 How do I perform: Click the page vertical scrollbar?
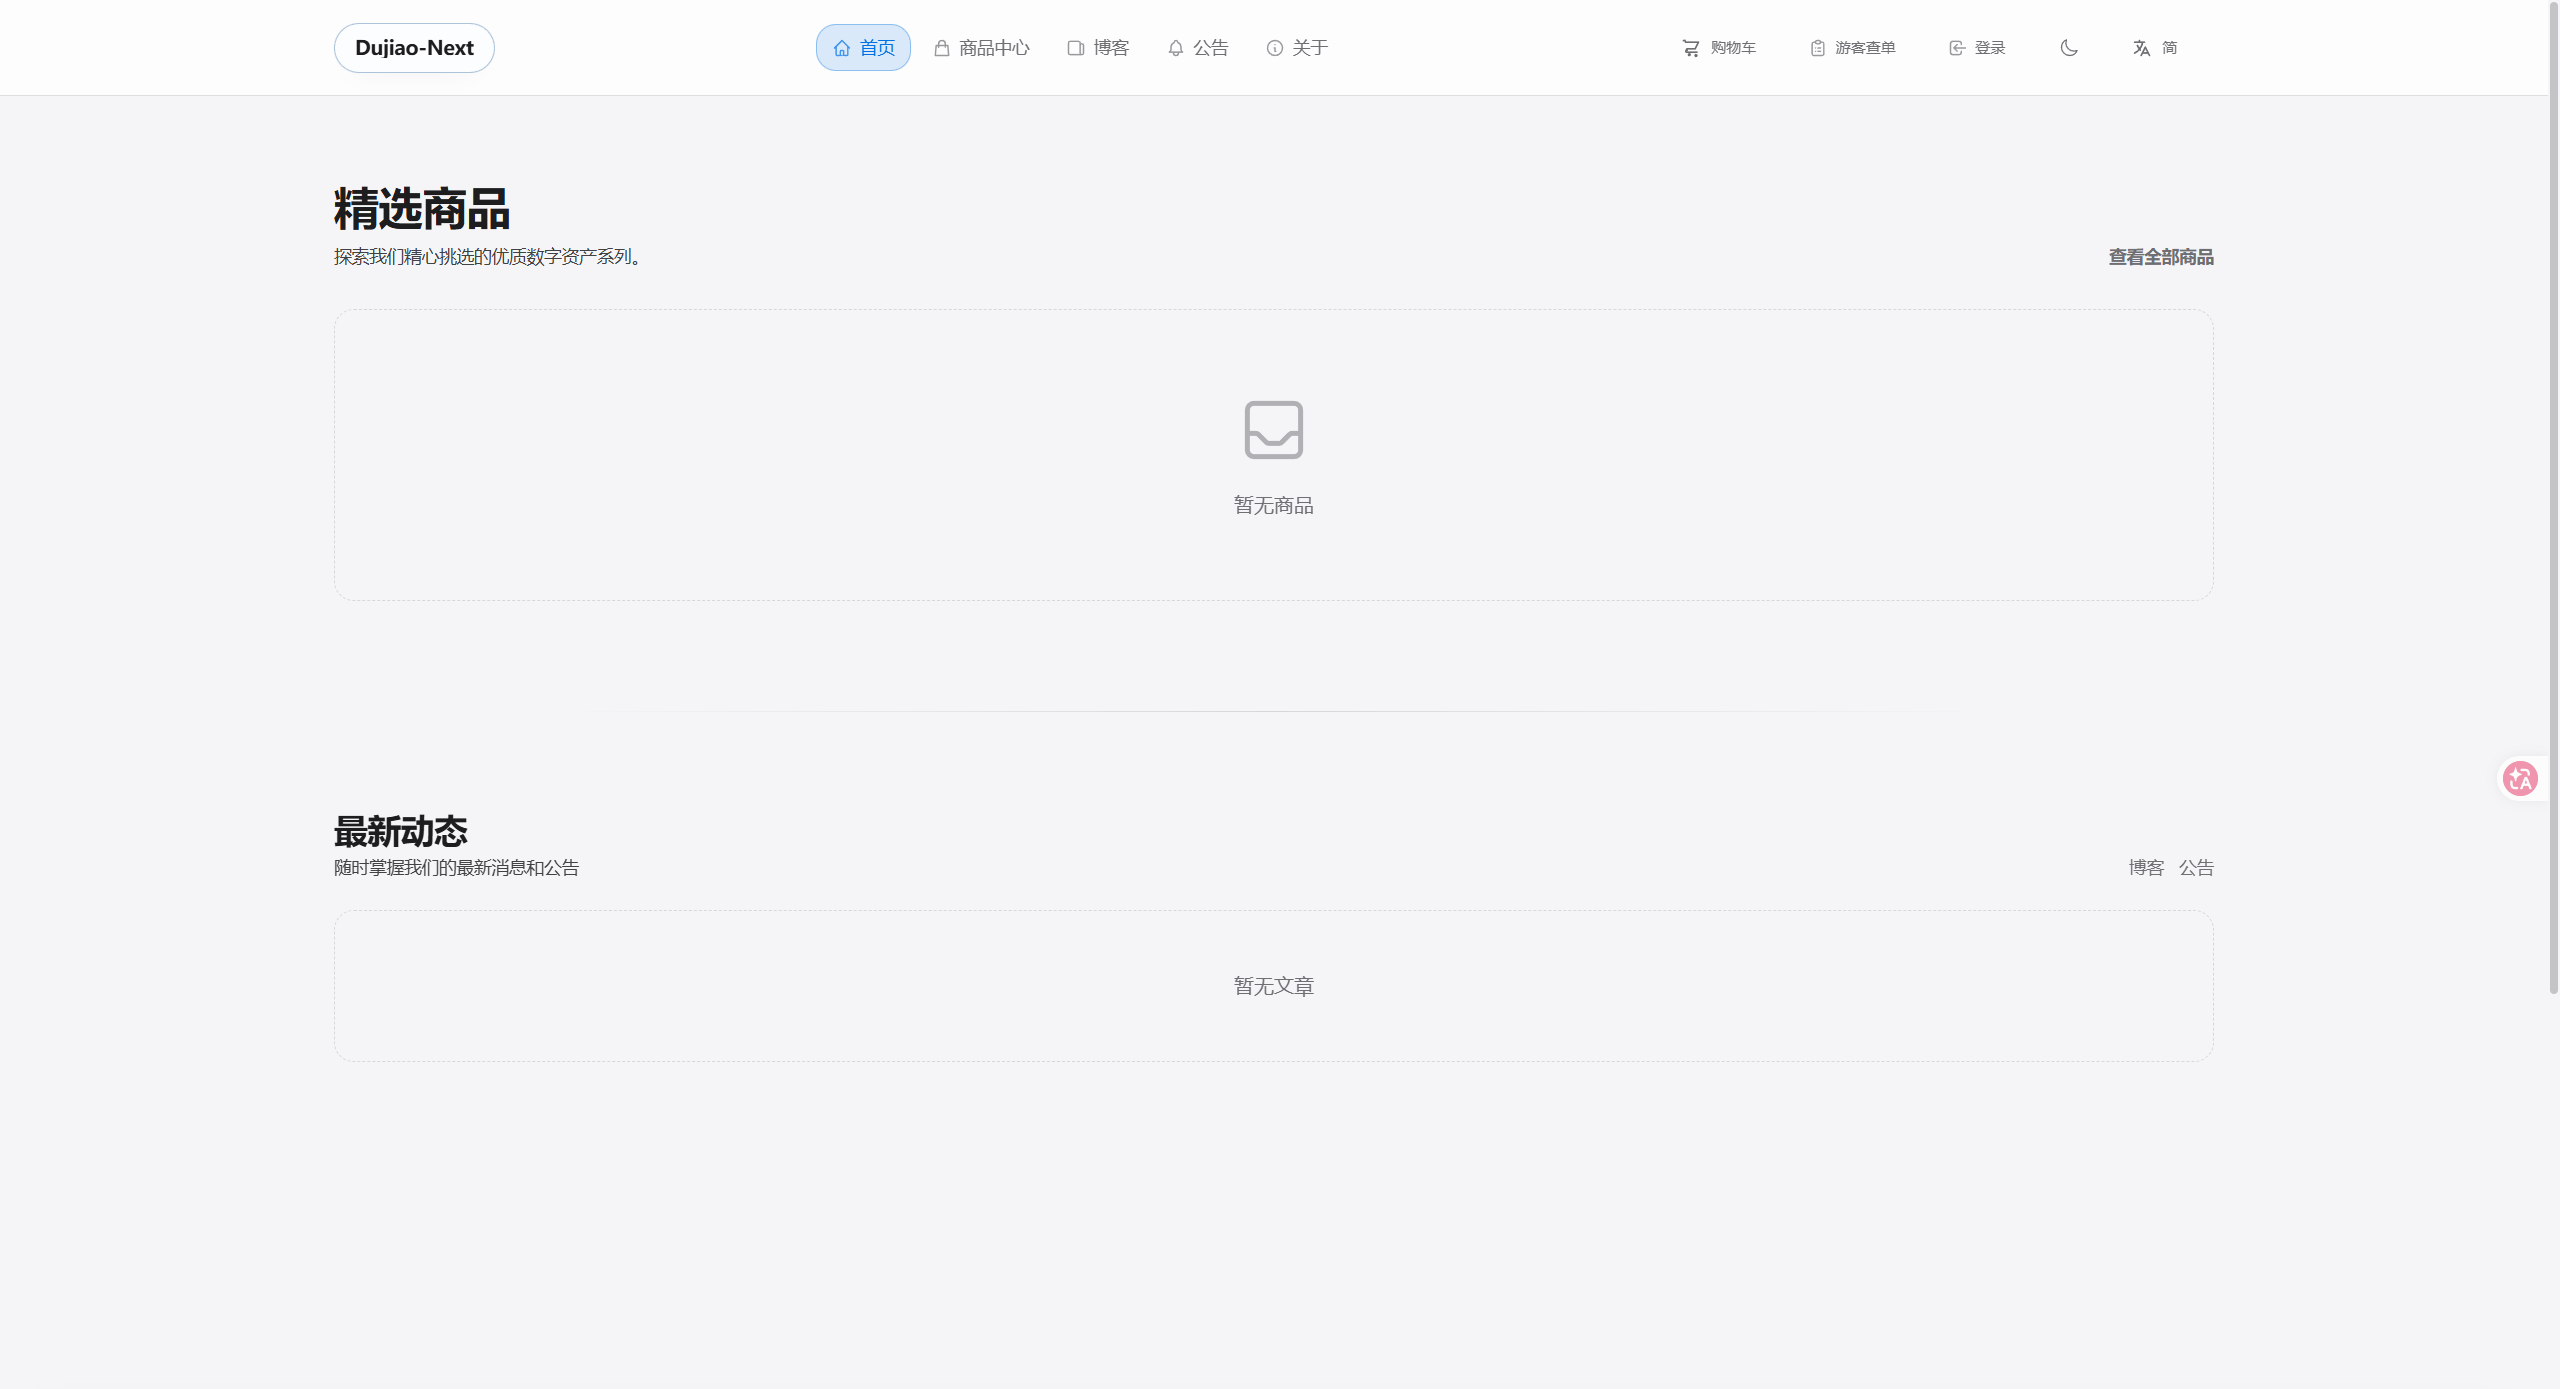[x=2553, y=498]
